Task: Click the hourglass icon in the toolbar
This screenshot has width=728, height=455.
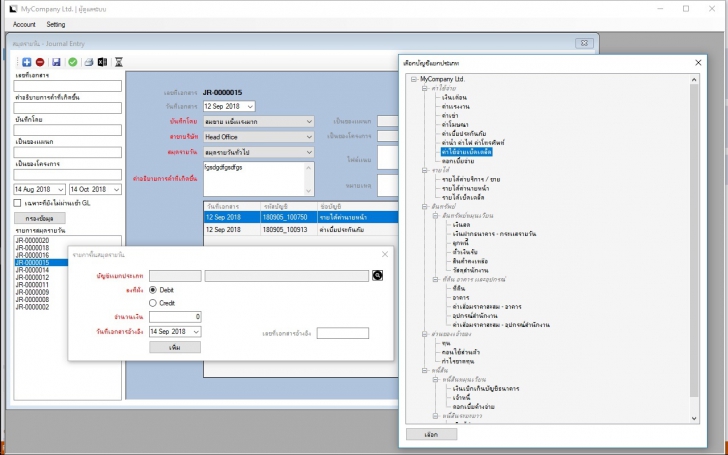Action: coord(118,62)
